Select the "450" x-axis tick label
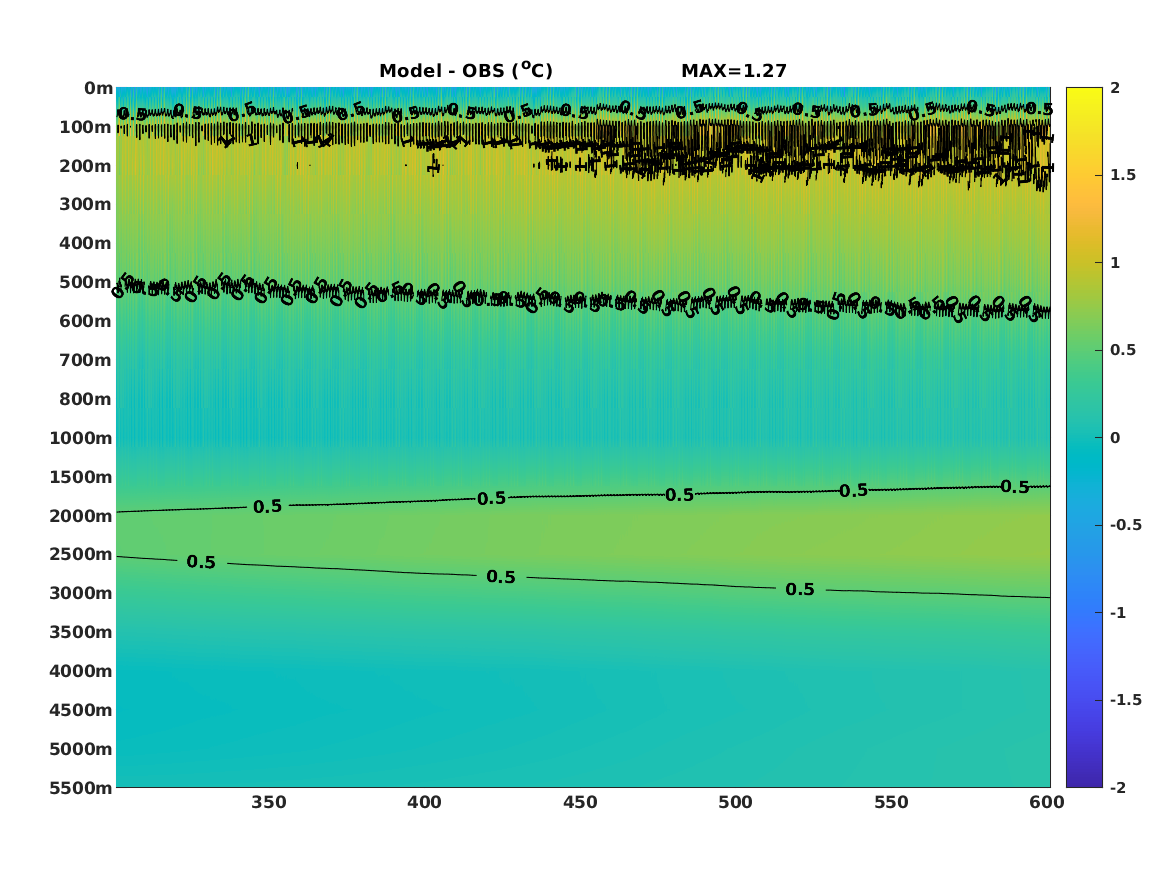 coord(580,802)
